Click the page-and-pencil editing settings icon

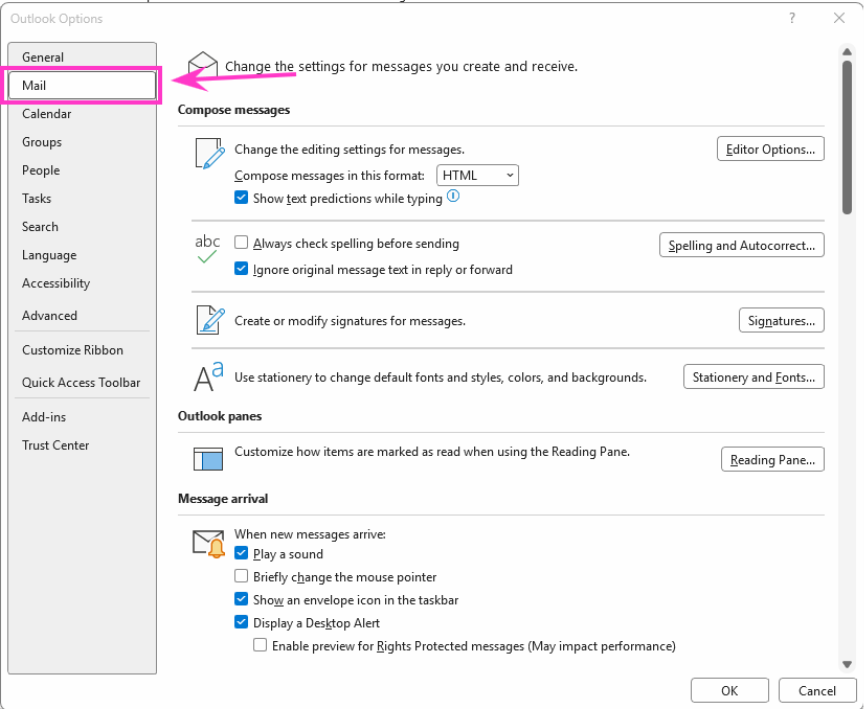coord(210,153)
